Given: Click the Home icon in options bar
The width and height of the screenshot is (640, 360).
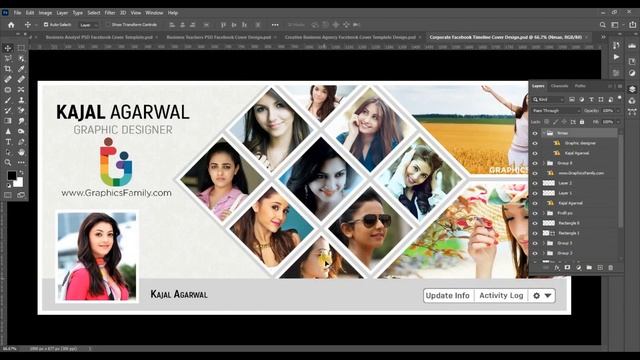Looking at the screenshot, I should [x=11, y=25].
